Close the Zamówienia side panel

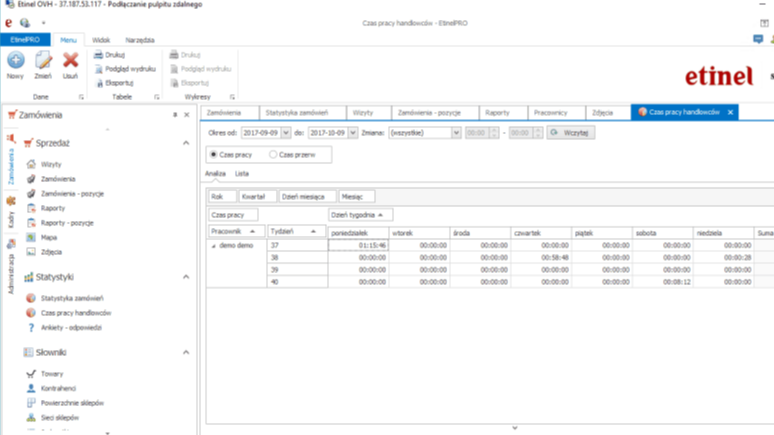point(187,115)
